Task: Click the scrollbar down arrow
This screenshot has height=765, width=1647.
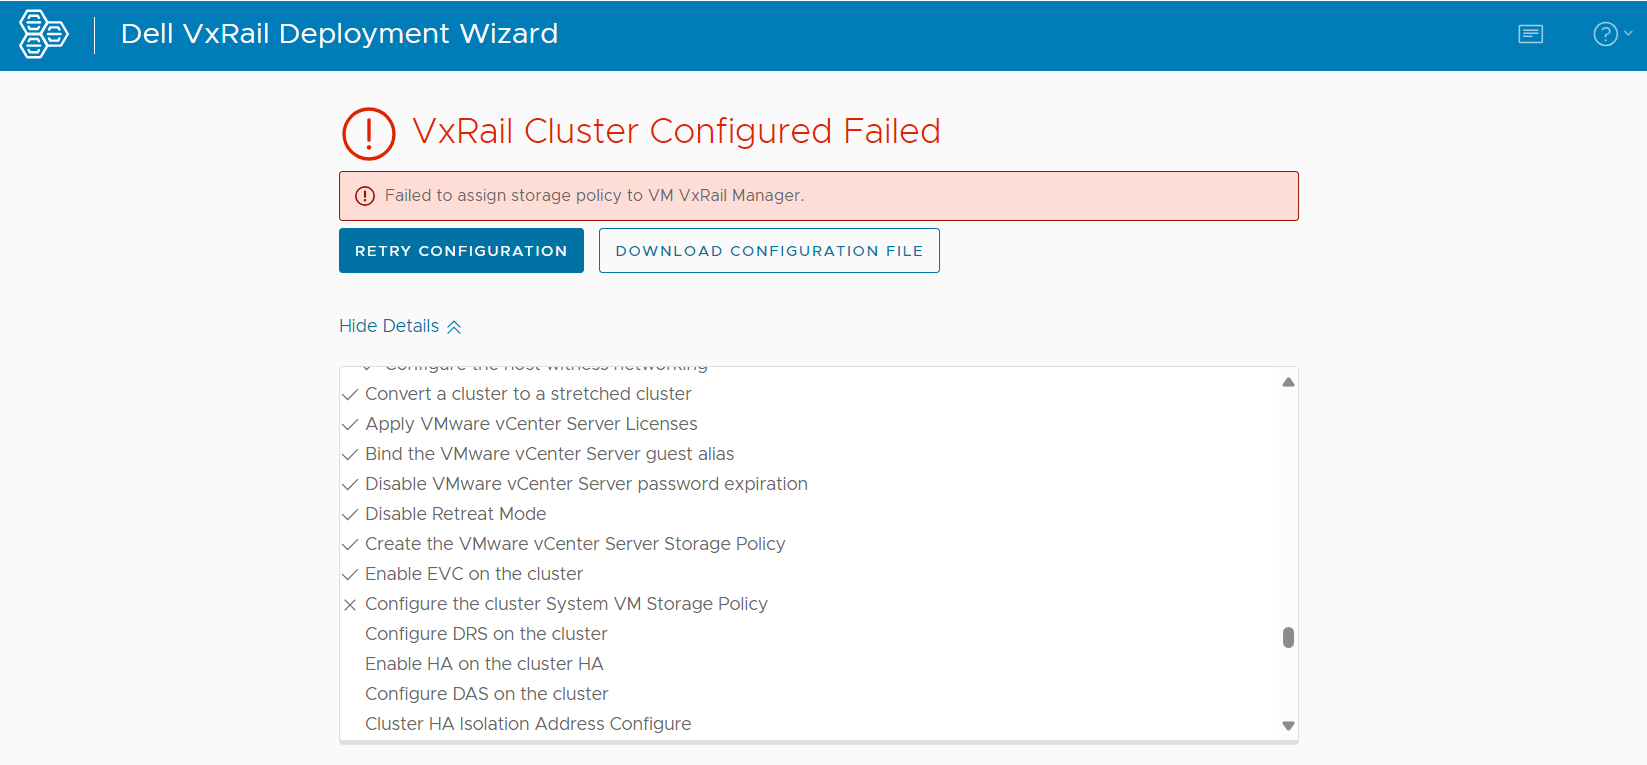Action: tap(1288, 727)
